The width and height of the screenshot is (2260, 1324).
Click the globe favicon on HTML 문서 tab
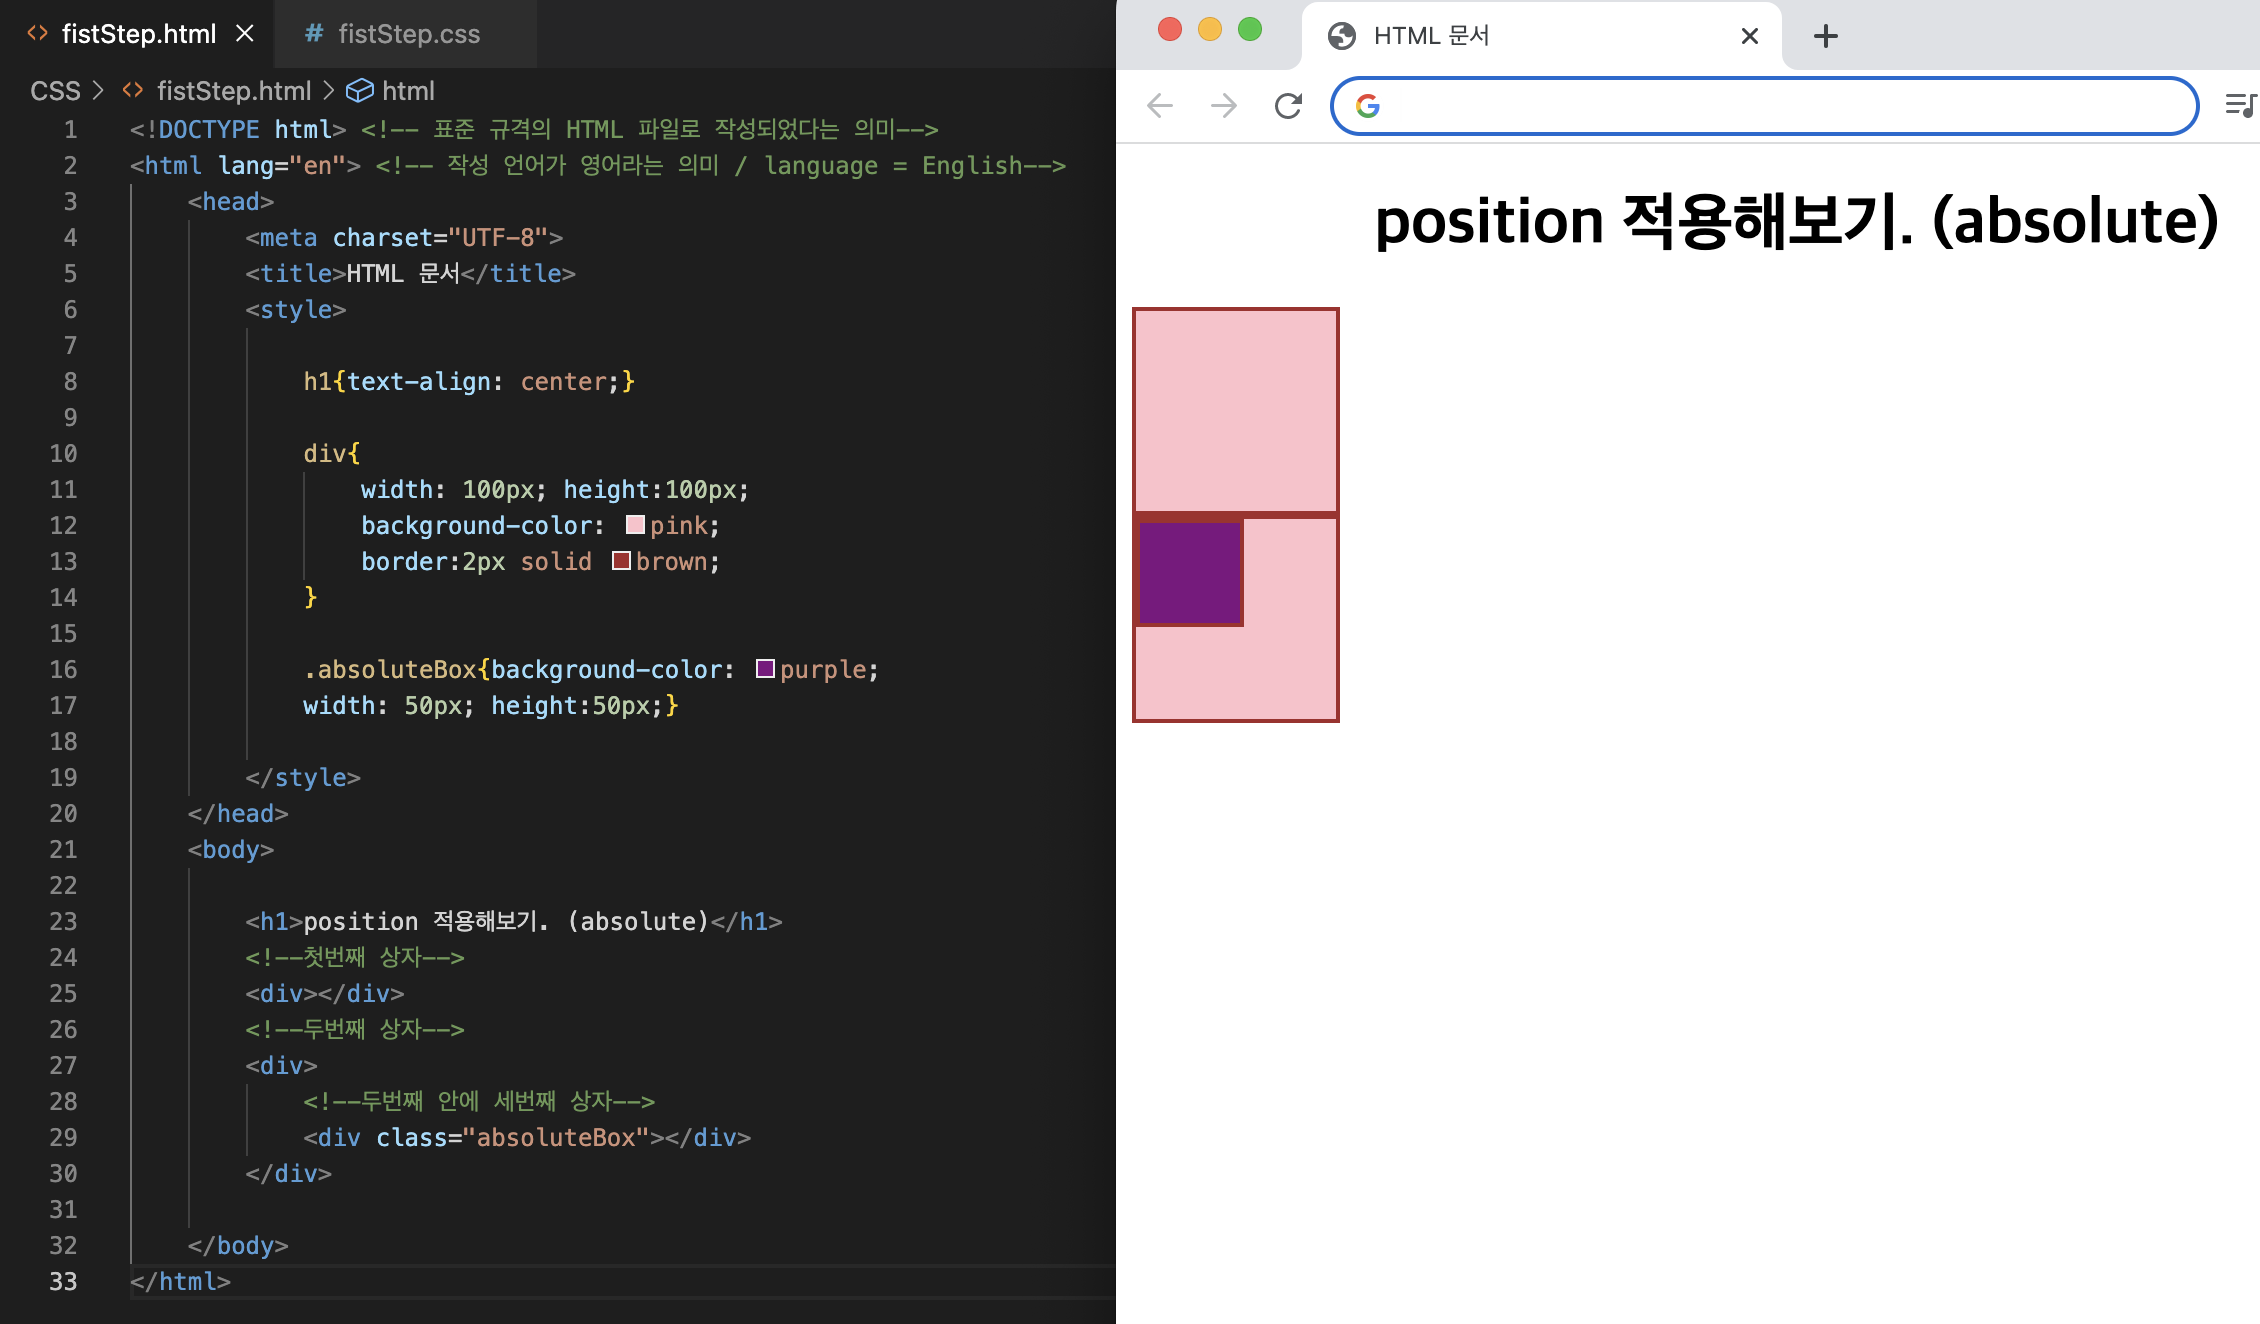1342,36
